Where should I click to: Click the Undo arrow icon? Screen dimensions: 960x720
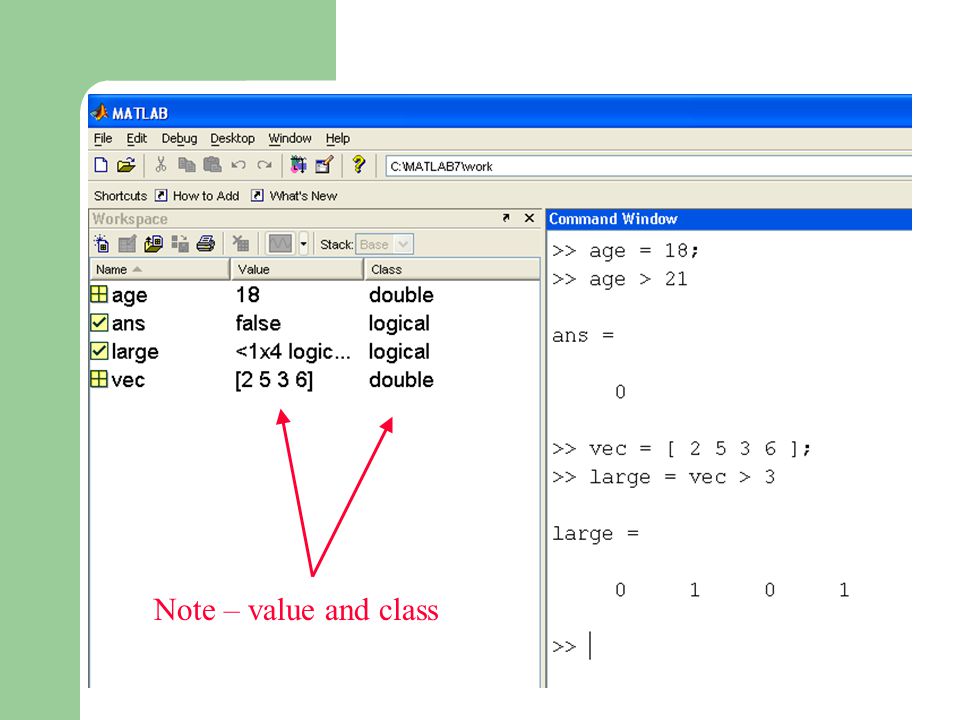pos(238,165)
